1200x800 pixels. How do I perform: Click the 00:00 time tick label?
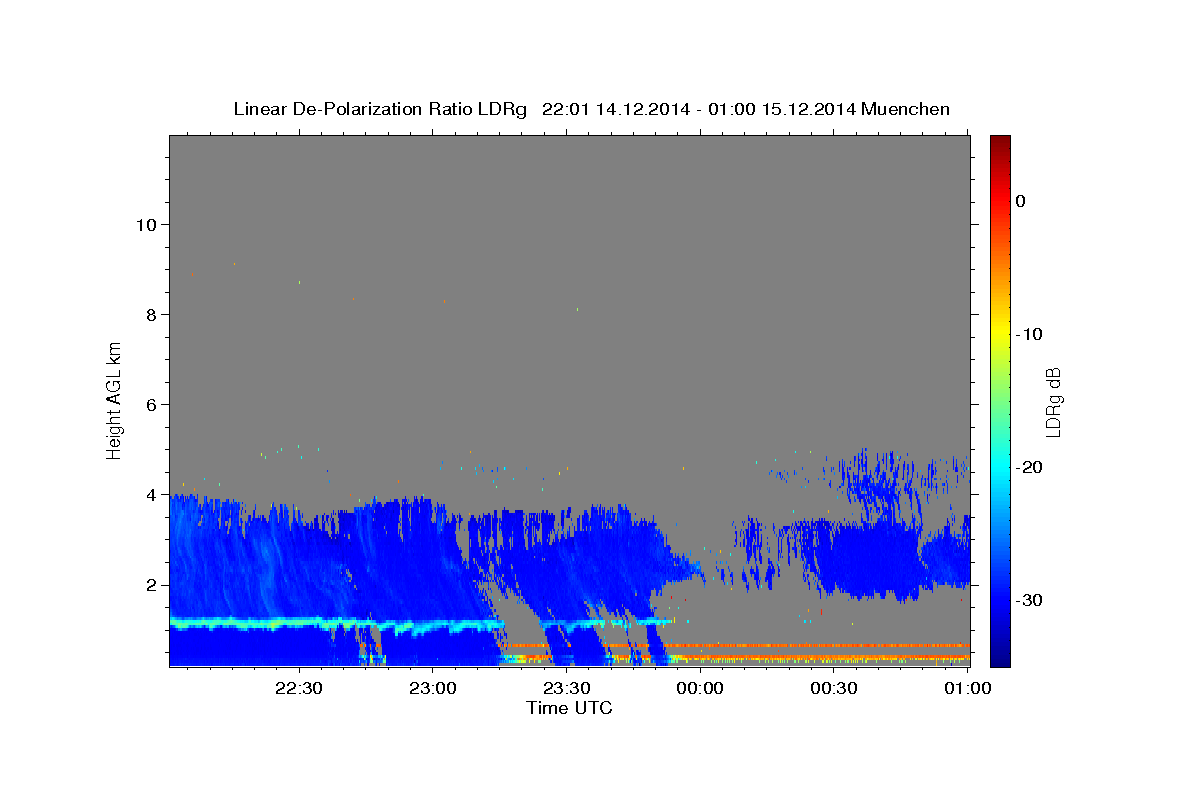coord(700,688)
